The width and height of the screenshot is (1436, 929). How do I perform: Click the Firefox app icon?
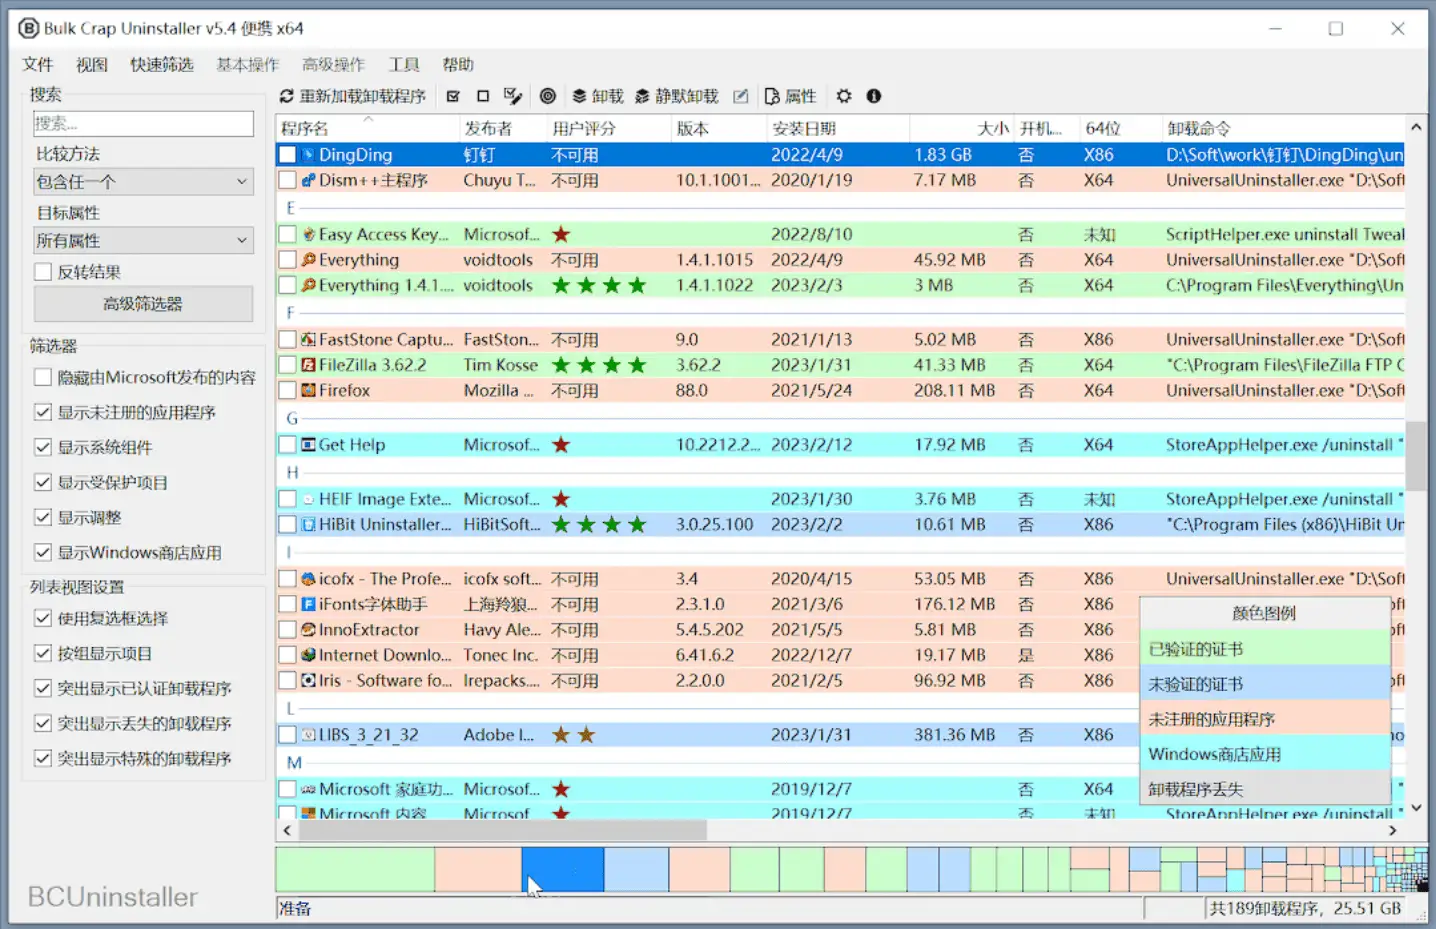309,390
